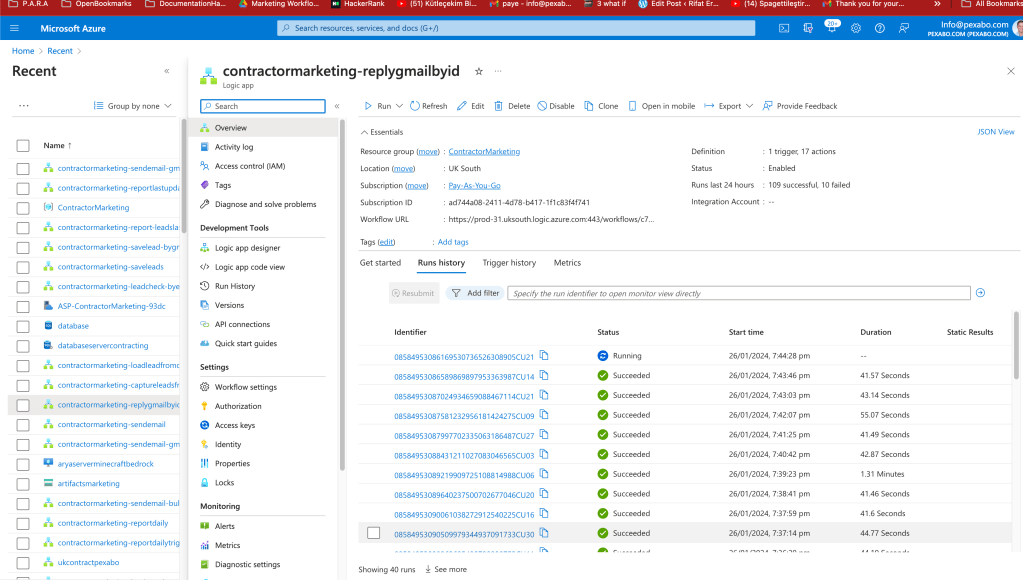Open the notifications bell
This screenshot has height=580, width=1023.
click(x=832, y=27)
